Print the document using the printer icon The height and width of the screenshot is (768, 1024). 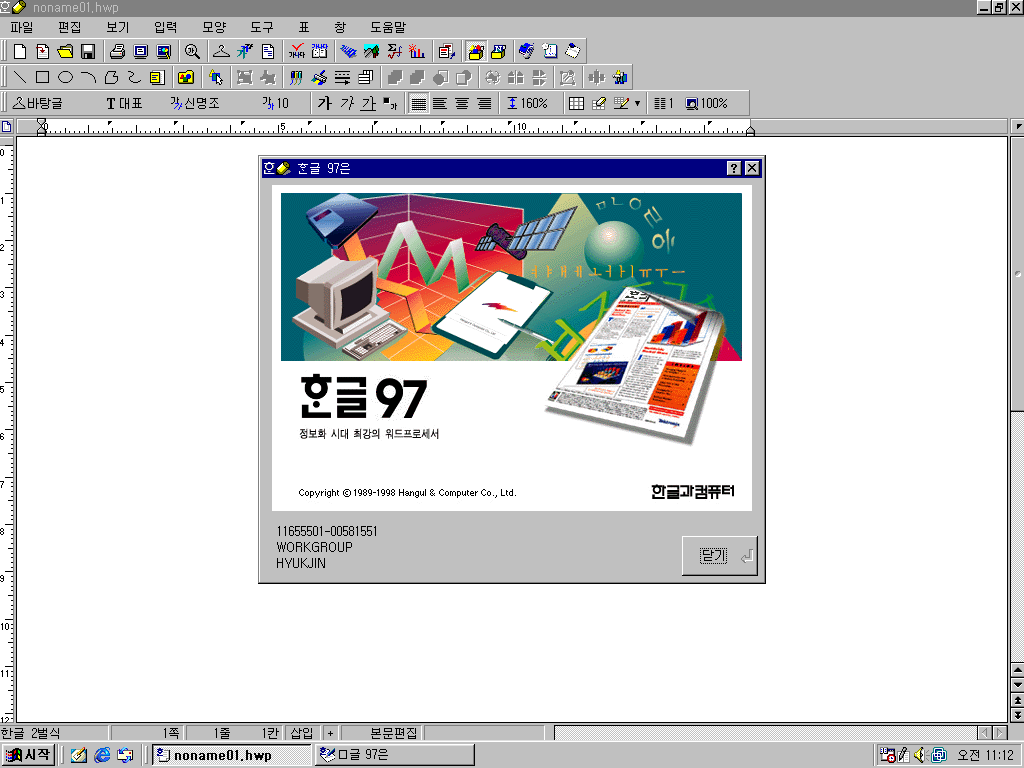118,52
